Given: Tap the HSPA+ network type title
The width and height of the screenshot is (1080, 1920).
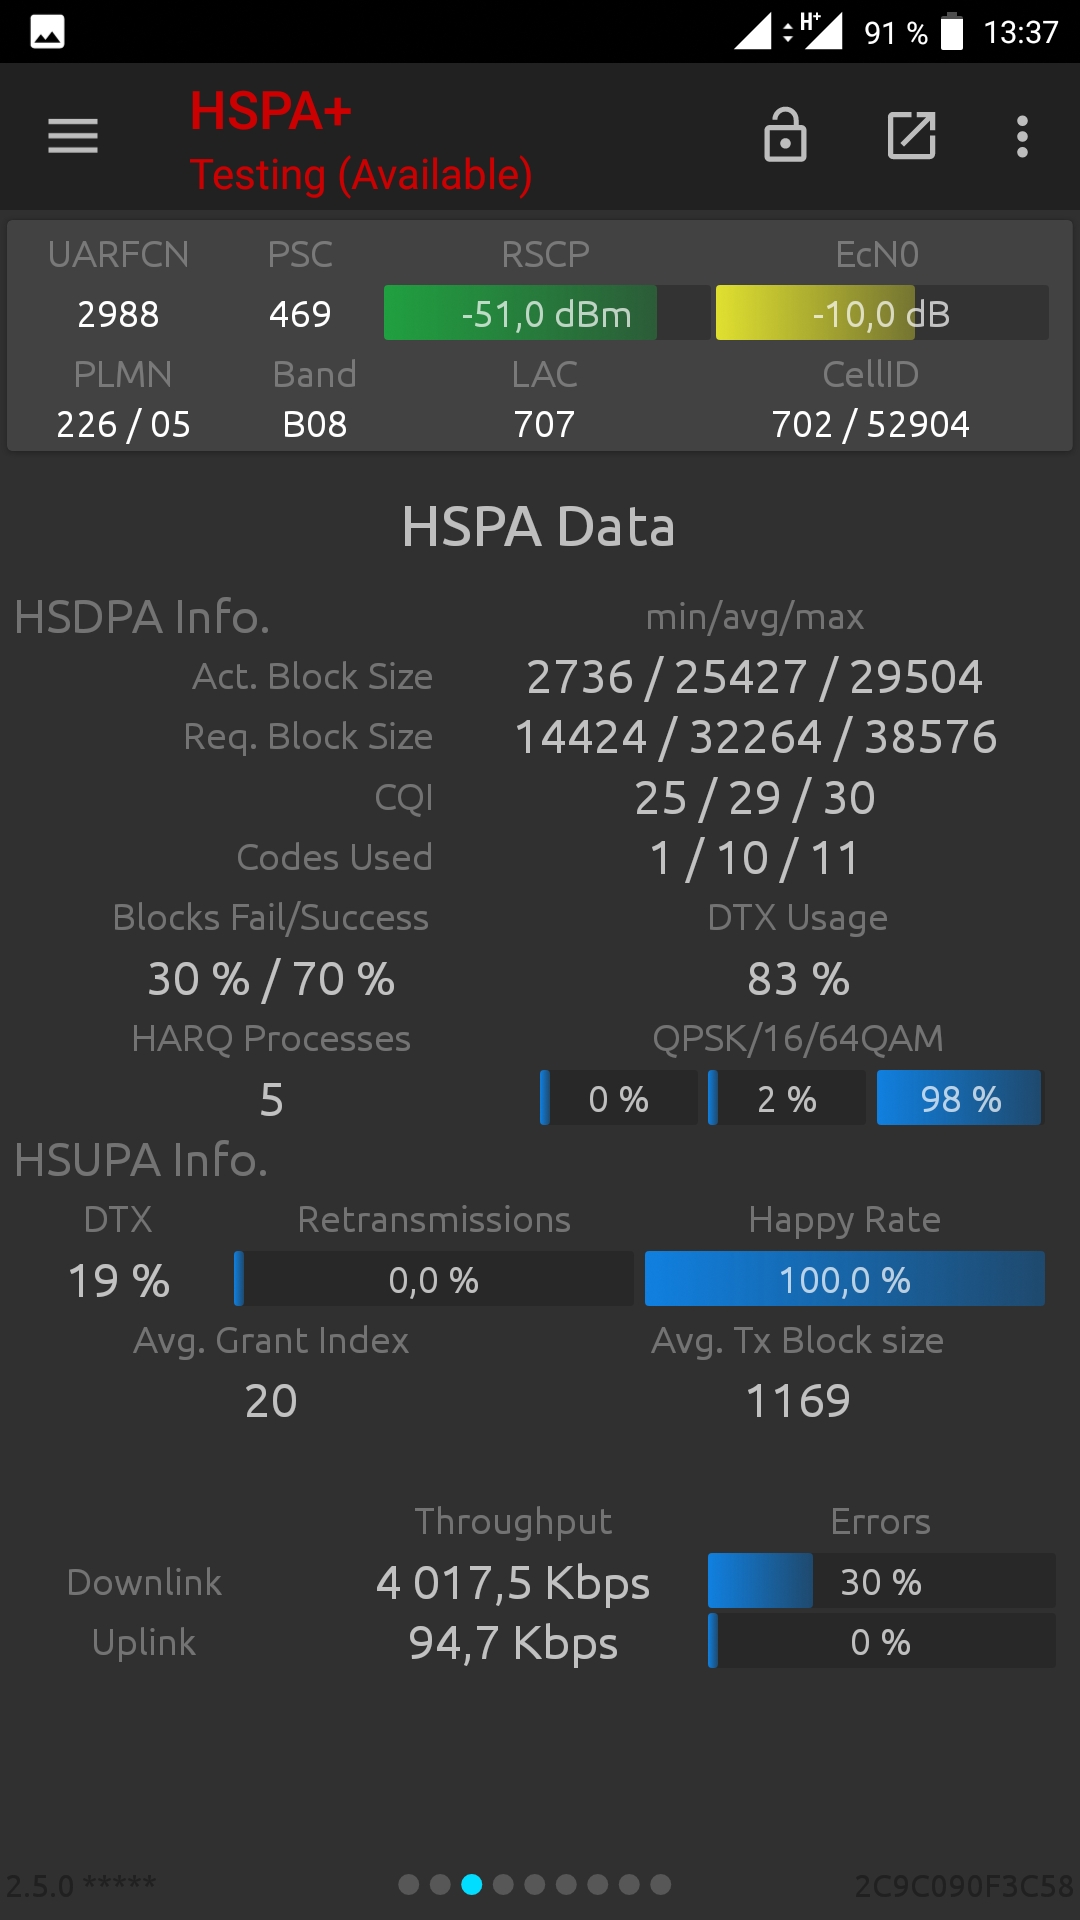Looking at the screenshot, I should 271,111.
